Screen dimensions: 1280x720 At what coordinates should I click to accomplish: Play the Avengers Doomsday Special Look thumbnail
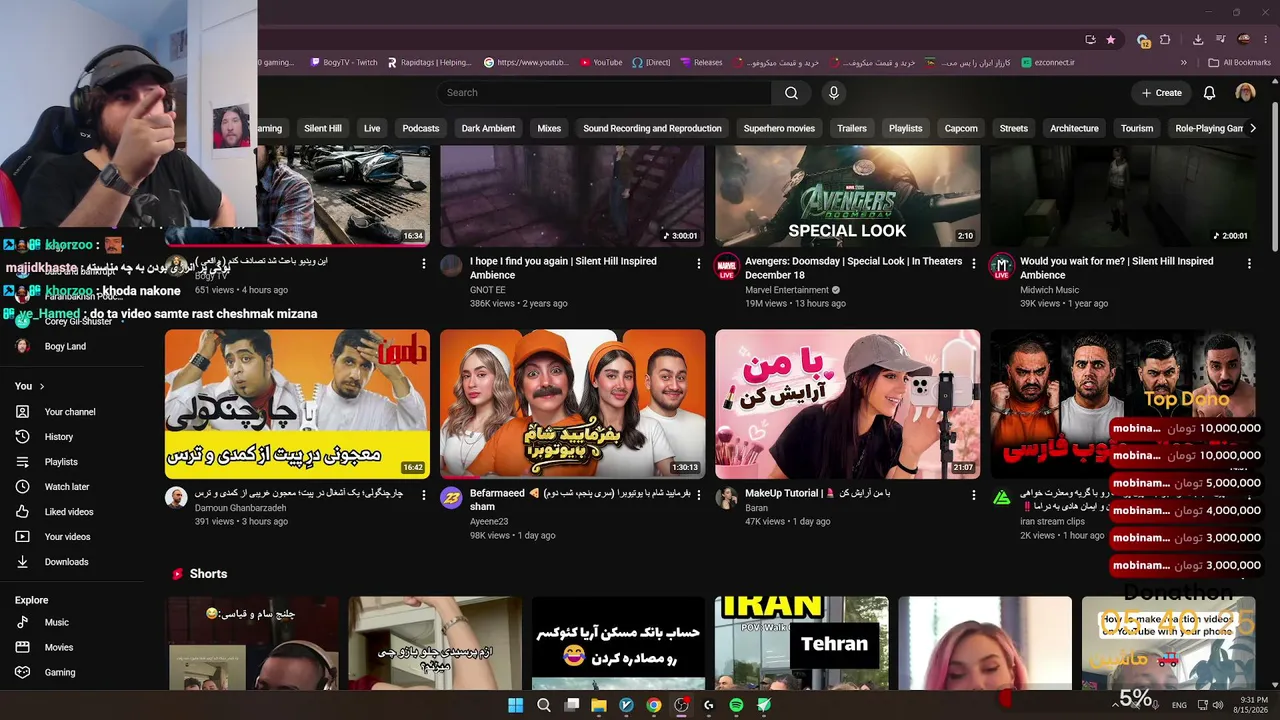point(848,196)
